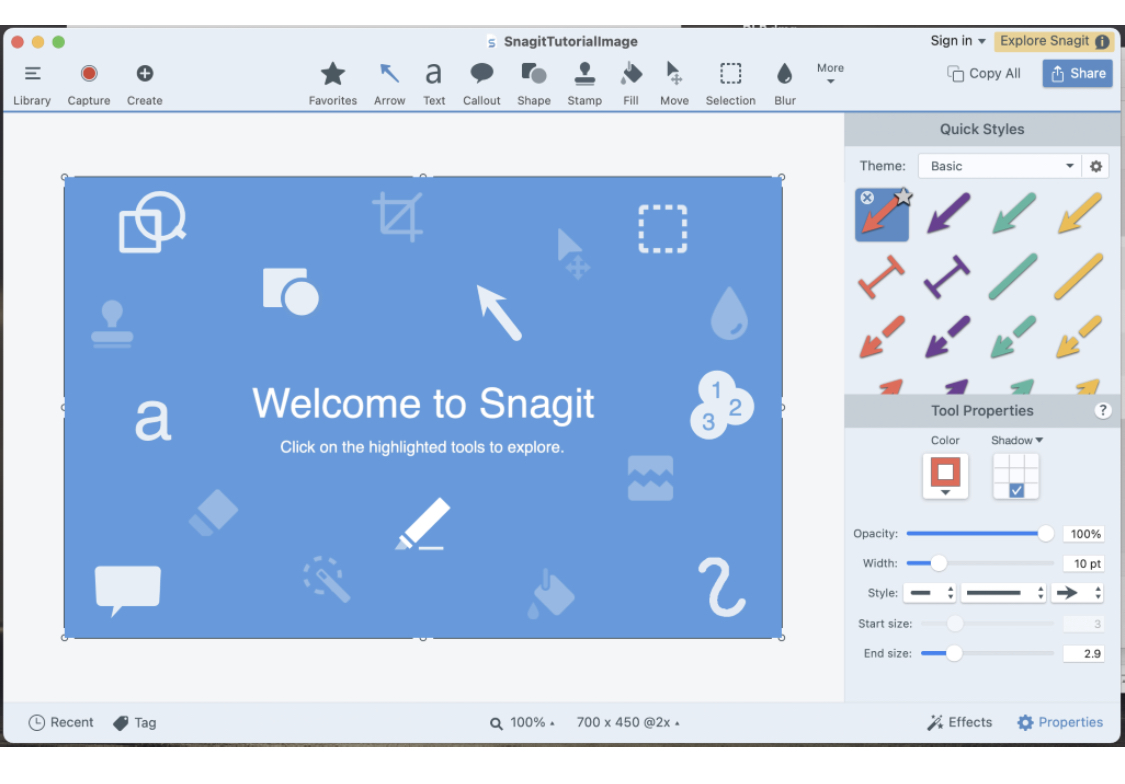Screen dimensions: 1125x784
Task: Select the Callout tool
Action: tap(481, 84)
